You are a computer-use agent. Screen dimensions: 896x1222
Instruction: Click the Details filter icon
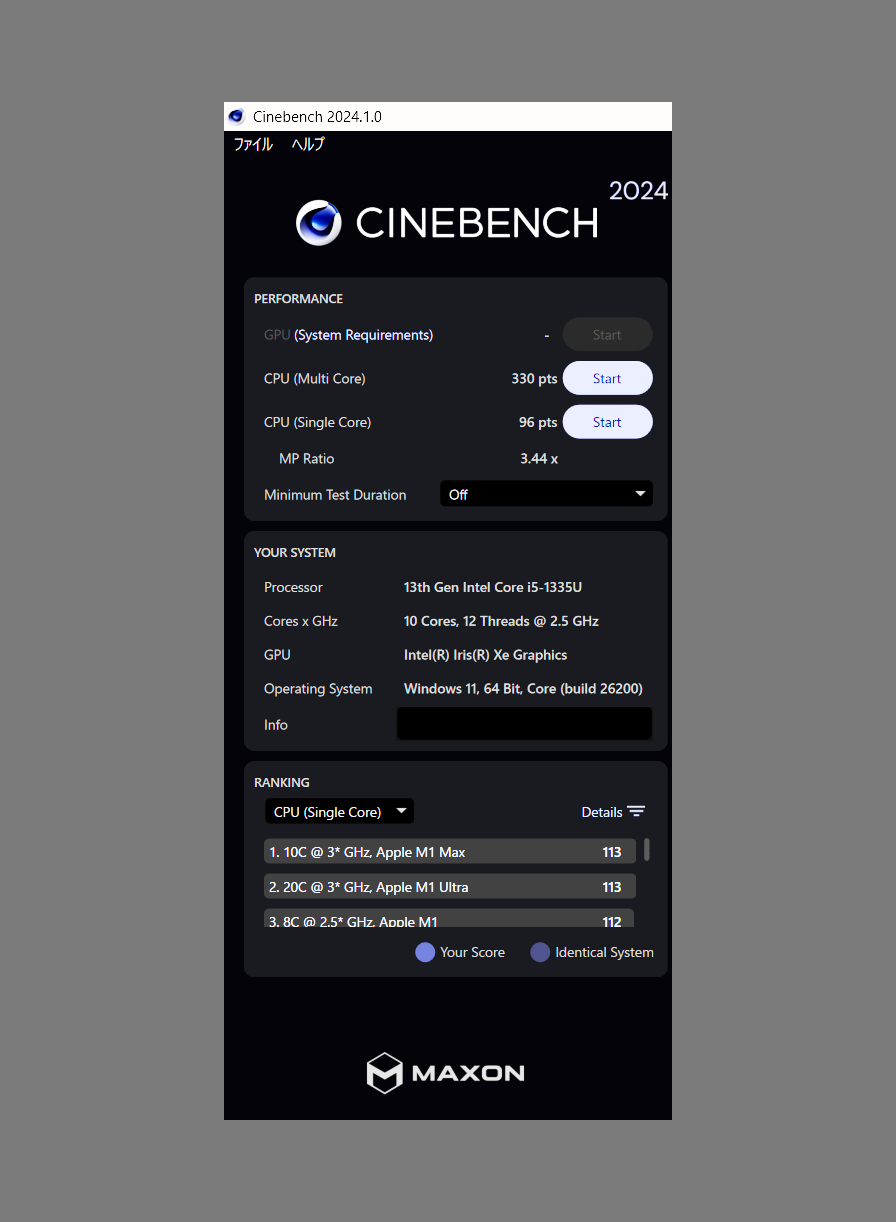636,812
